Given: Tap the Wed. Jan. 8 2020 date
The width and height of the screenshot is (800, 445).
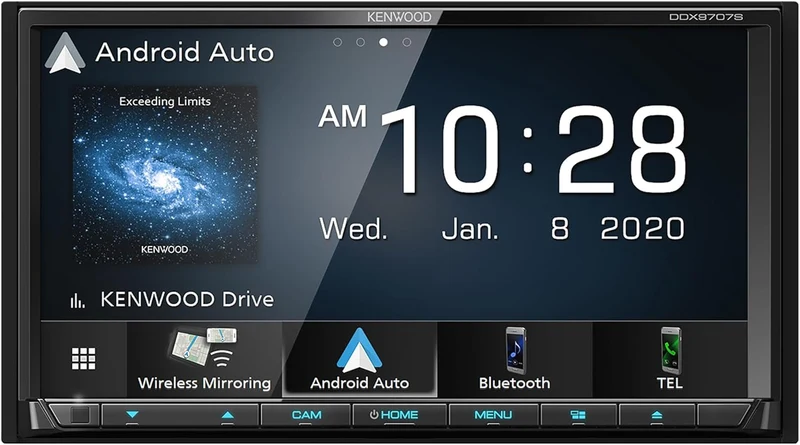Looking at the screenshot, I should point(502,229).
